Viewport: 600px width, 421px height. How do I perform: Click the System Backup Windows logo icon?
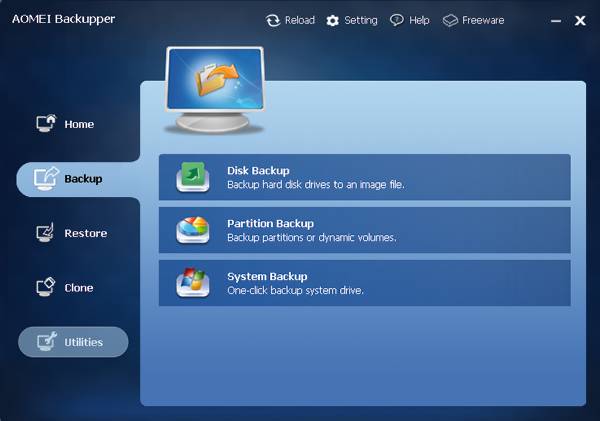tap(193, 282)
